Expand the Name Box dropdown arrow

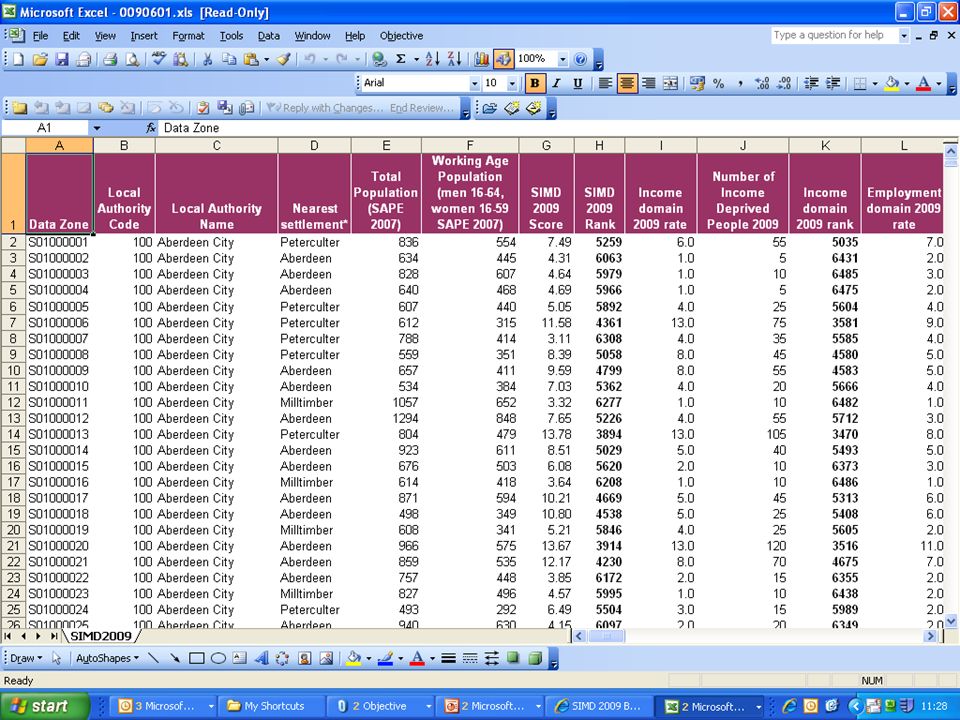tap(97, 128)
